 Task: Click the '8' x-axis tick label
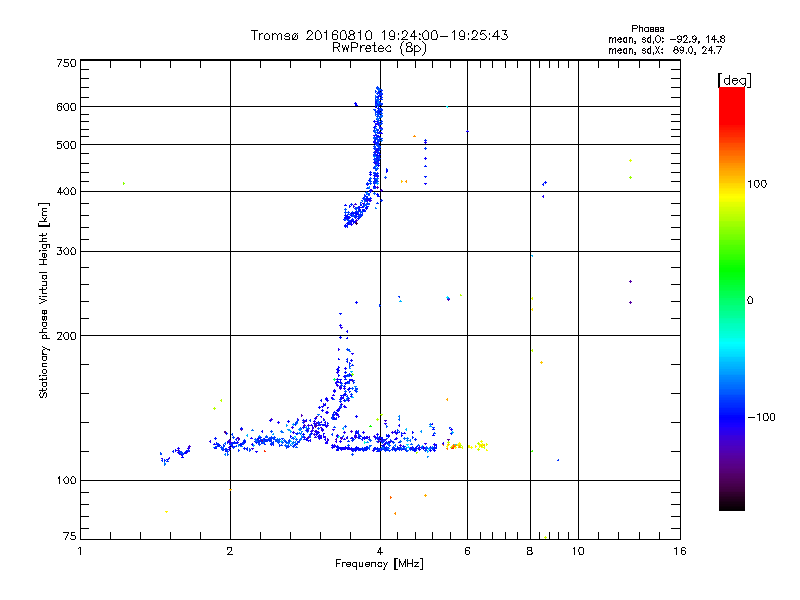tap(530, 551)
